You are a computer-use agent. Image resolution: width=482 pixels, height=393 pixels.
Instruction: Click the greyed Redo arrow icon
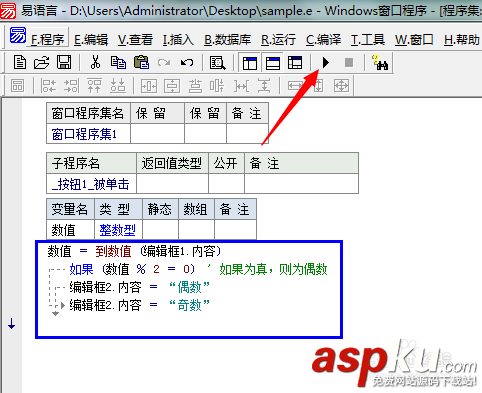coord(164,62)
